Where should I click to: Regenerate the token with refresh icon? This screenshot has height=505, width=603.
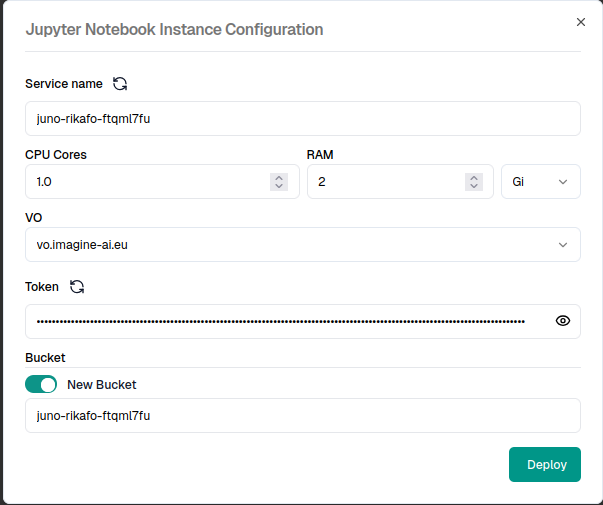pyautogui.click(x=77, y=287)
